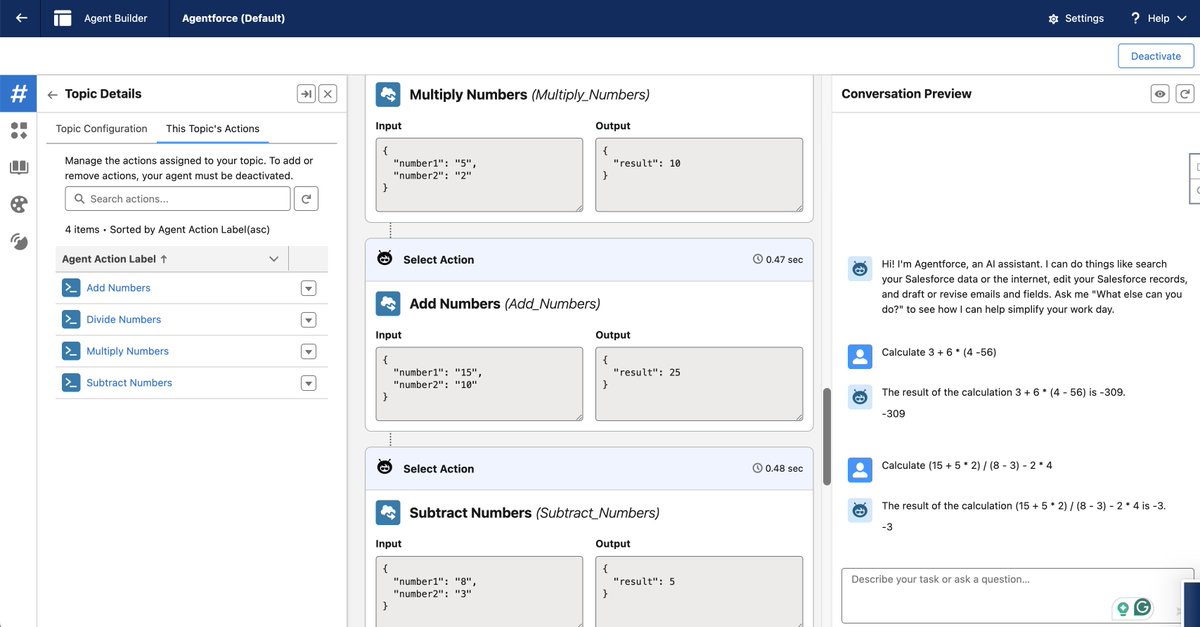
Task: Click the green suggestion bulb icon in message box
Action: click(x=1123, y=608)
